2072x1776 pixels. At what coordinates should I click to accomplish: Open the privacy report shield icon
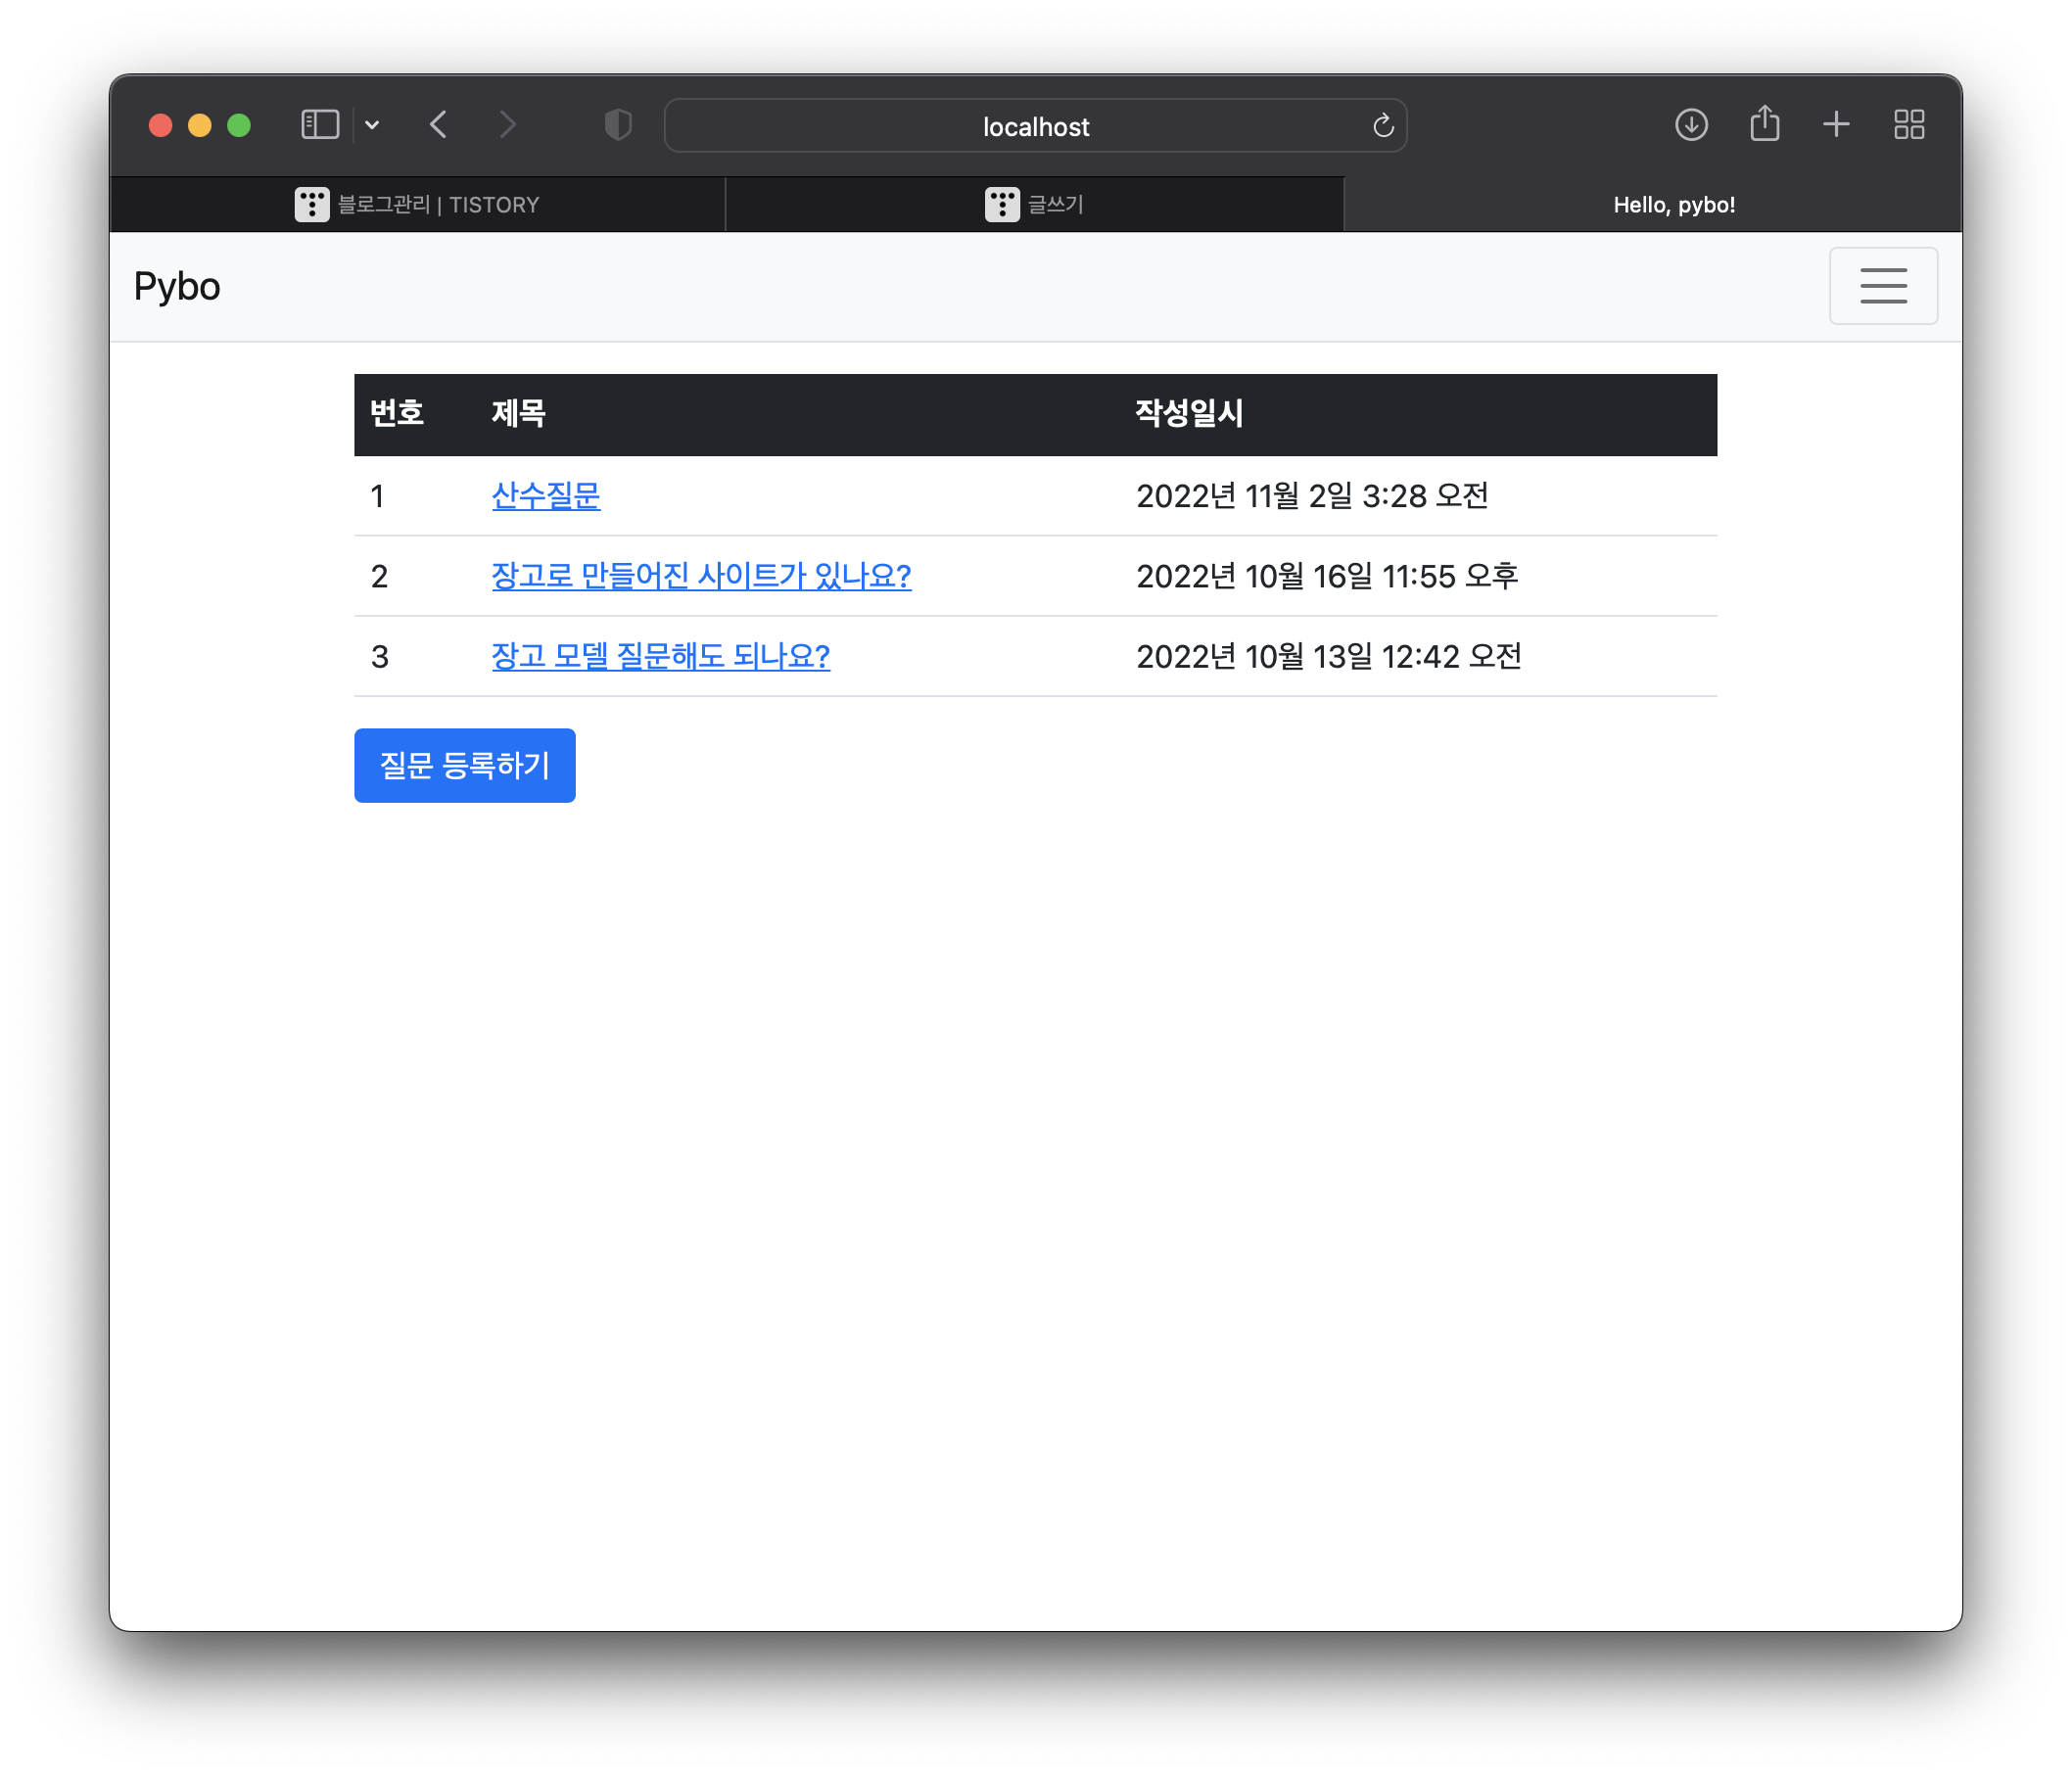[x=618, y=125]
